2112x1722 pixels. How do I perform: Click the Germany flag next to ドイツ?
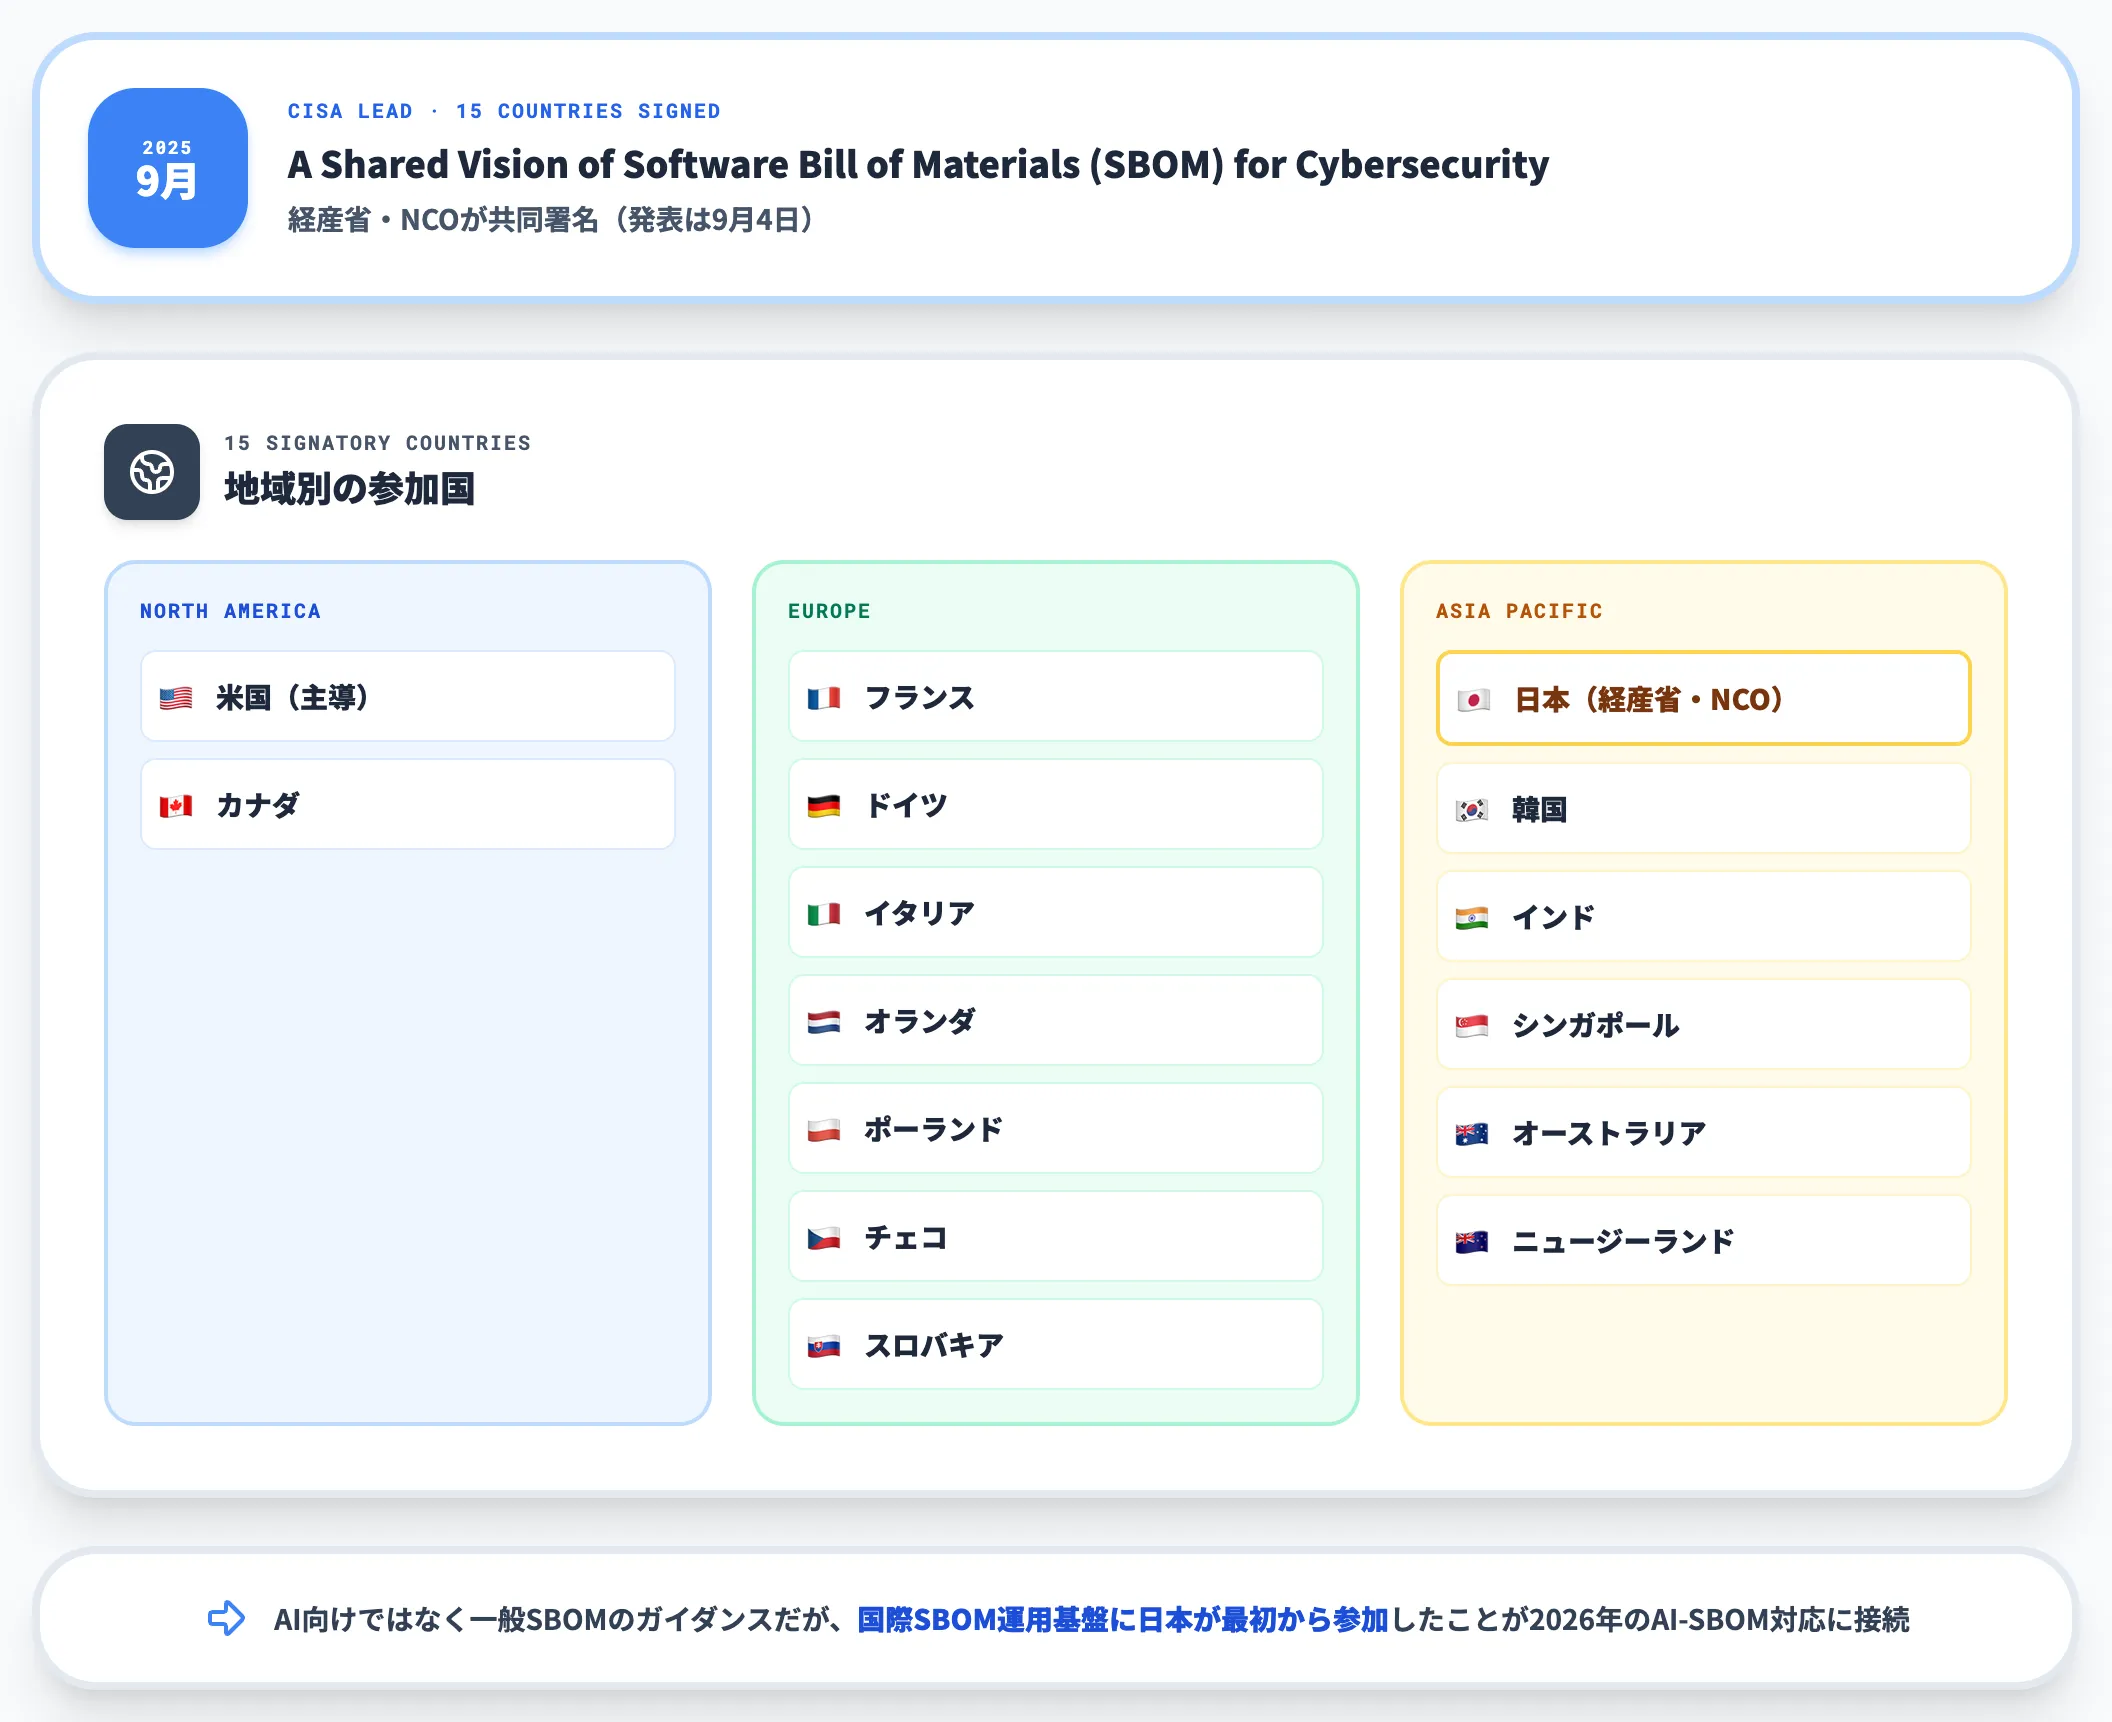pyautogui.click(x=824, y=806)
